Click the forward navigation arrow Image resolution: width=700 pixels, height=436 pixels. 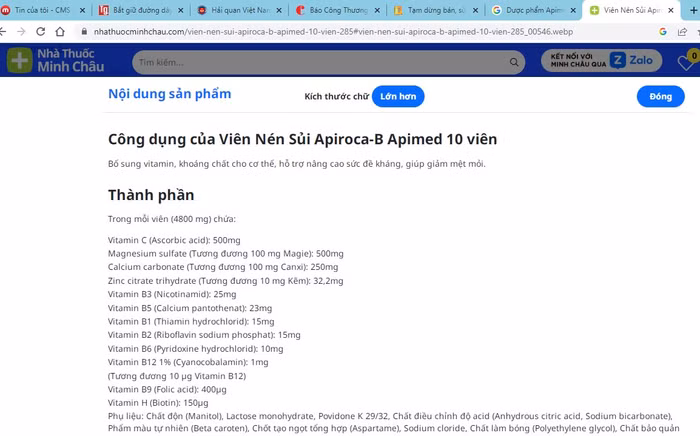(x=21, y=31)
